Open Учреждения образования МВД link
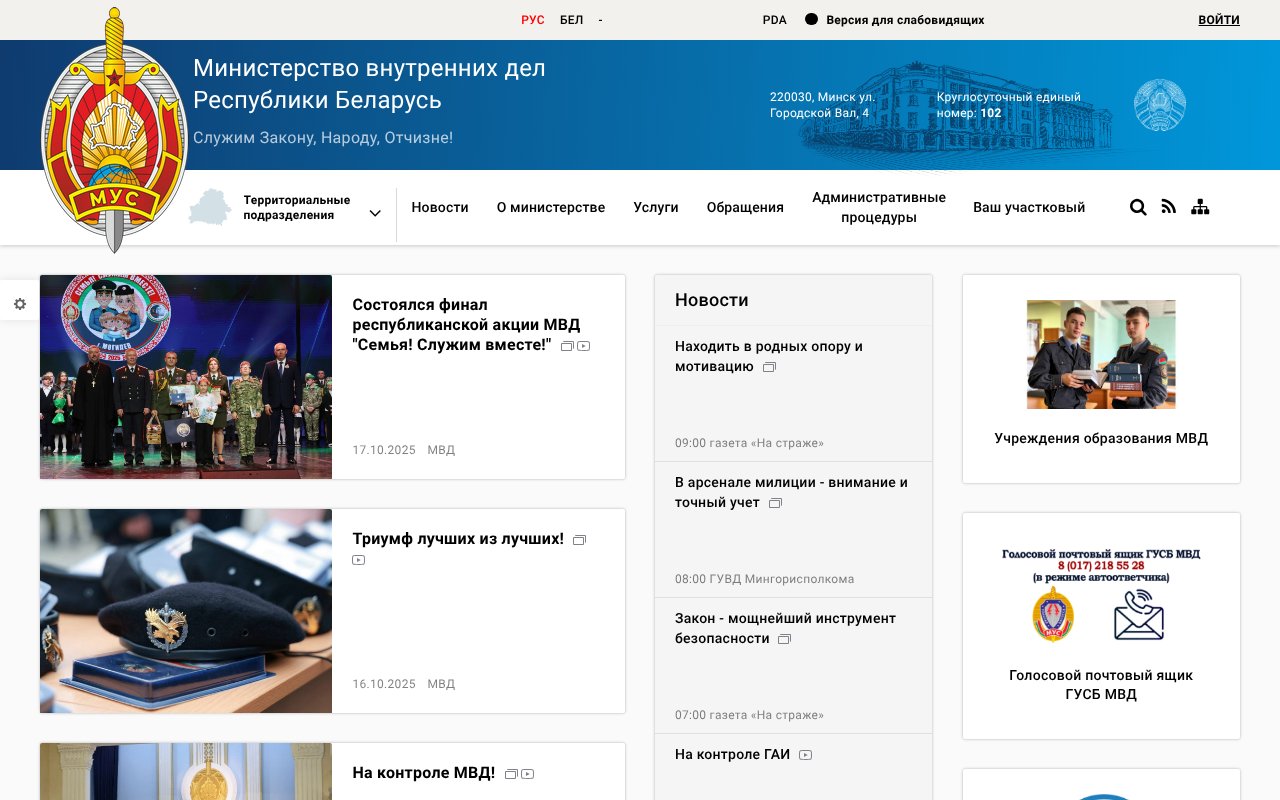This screenshot has width=1280, height=800. point(1101,438)
